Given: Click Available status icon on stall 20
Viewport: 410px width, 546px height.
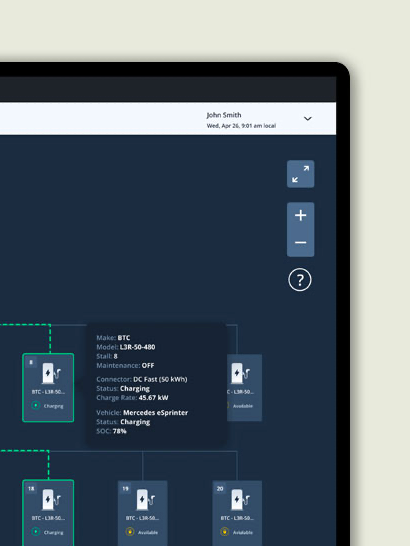Looking at the screenshot, I should (225, 532).
